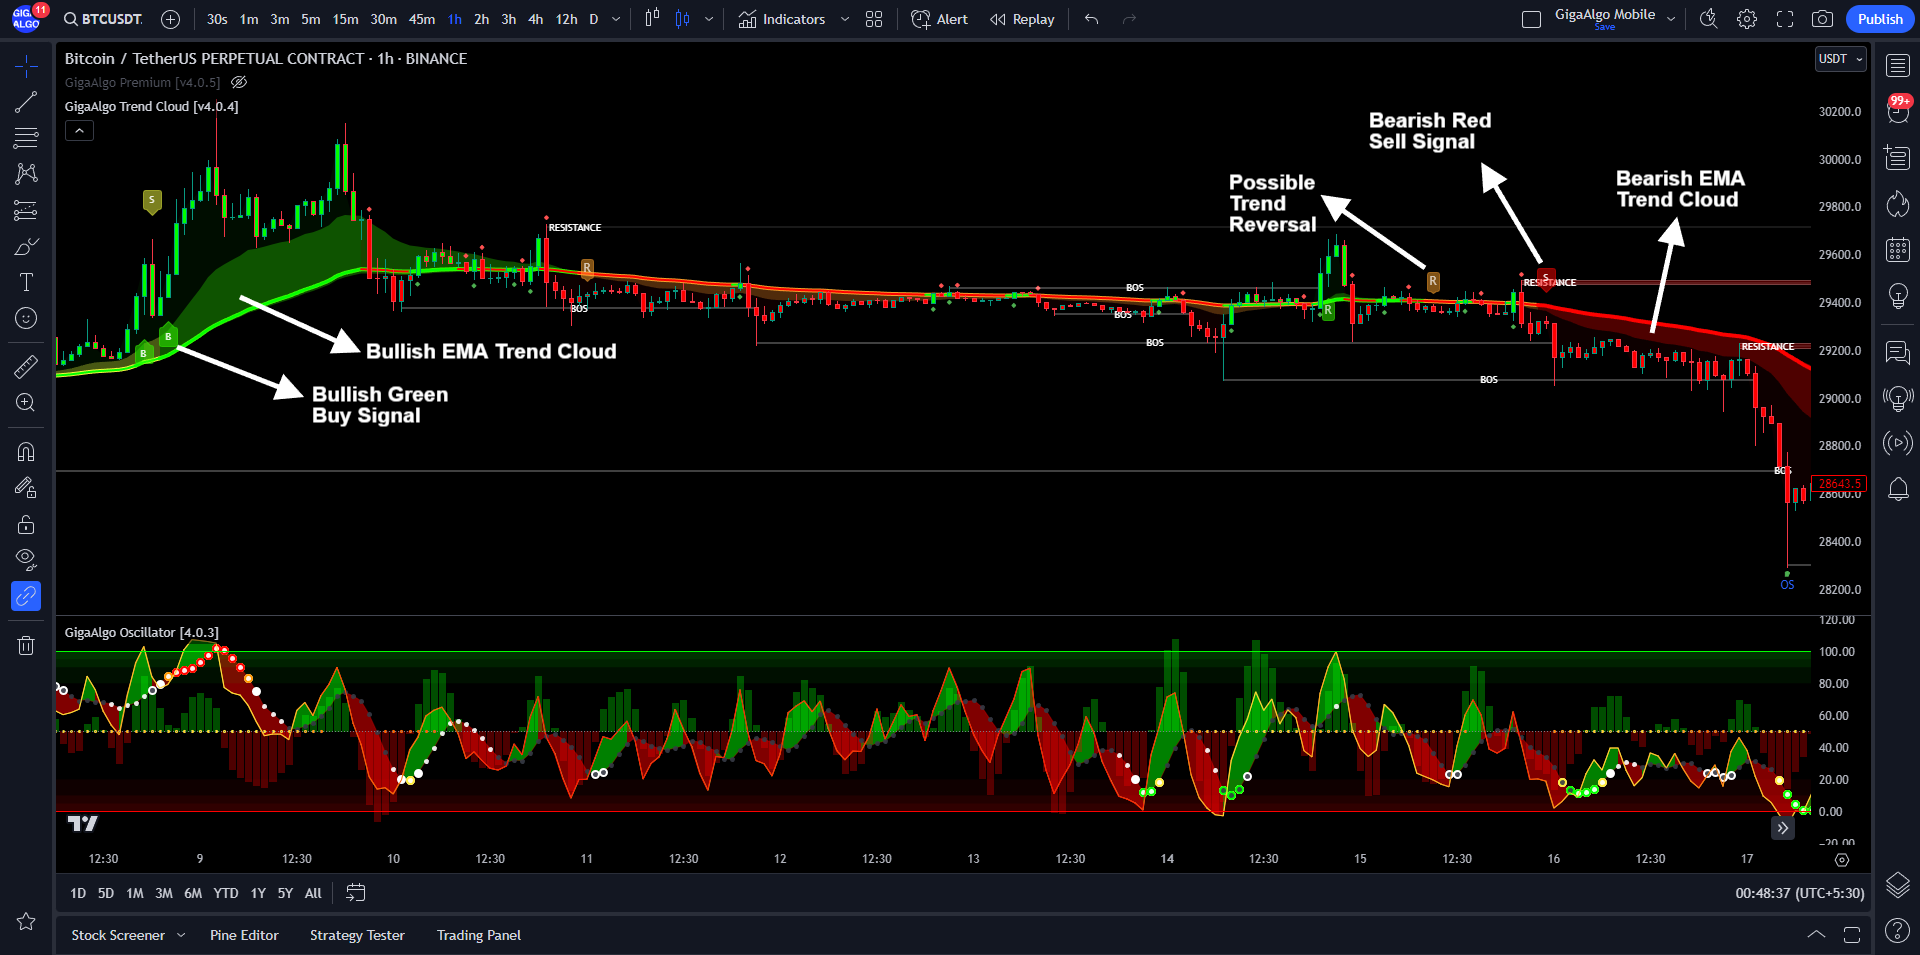
Task: Toggle magnet mode for drawings
Action: pos(26,452)
